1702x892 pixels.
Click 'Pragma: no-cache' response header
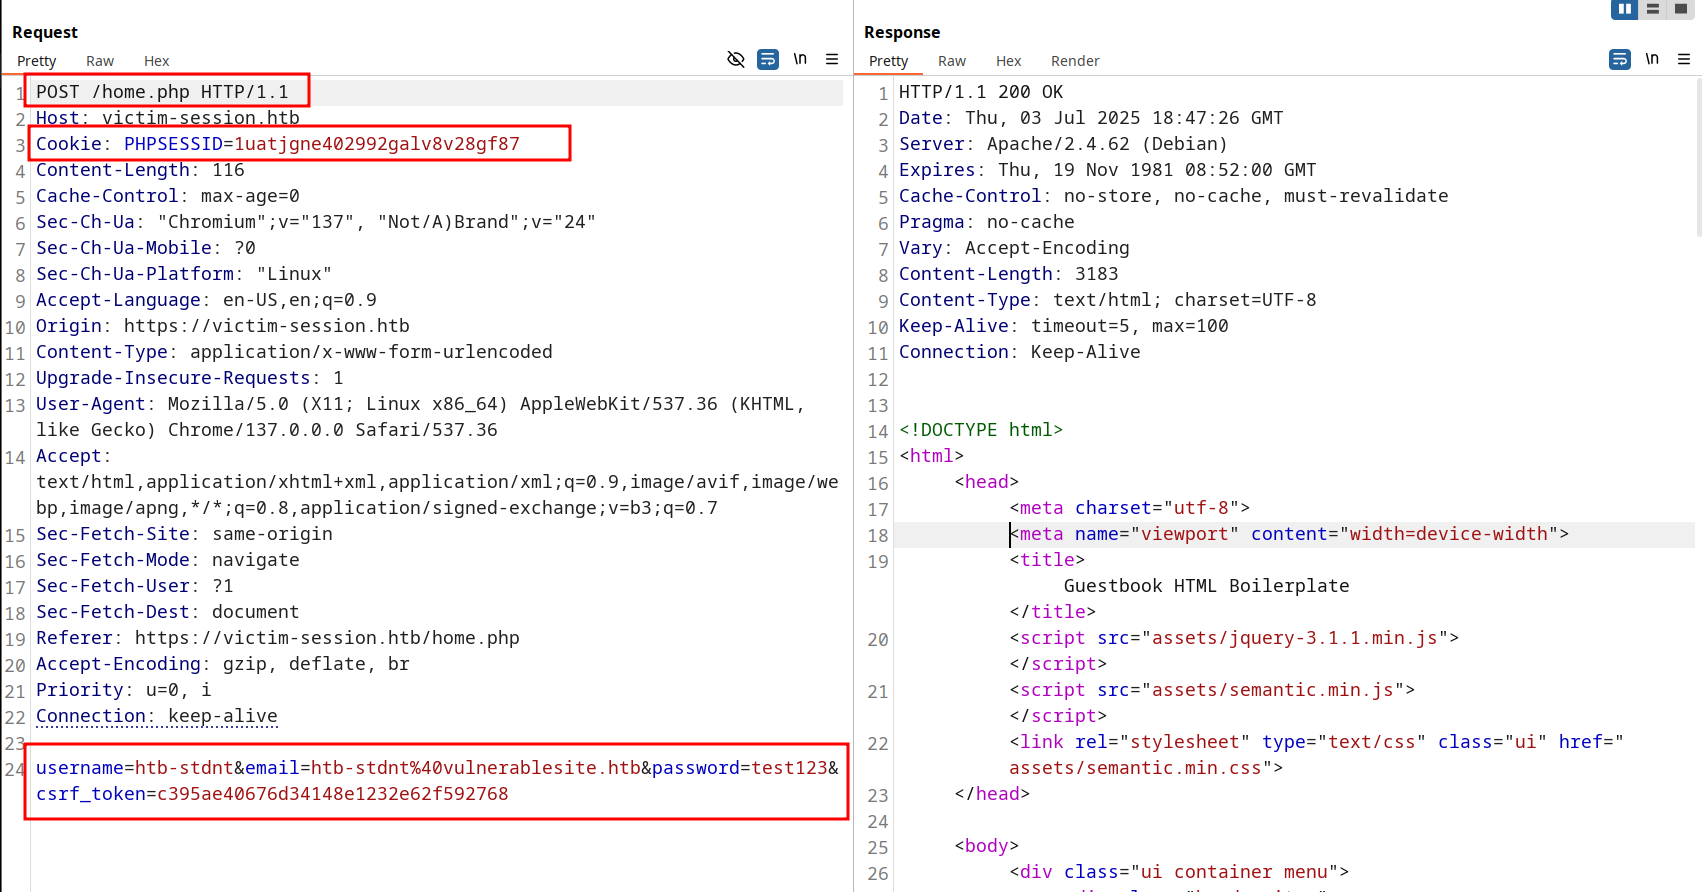(987, 222)
